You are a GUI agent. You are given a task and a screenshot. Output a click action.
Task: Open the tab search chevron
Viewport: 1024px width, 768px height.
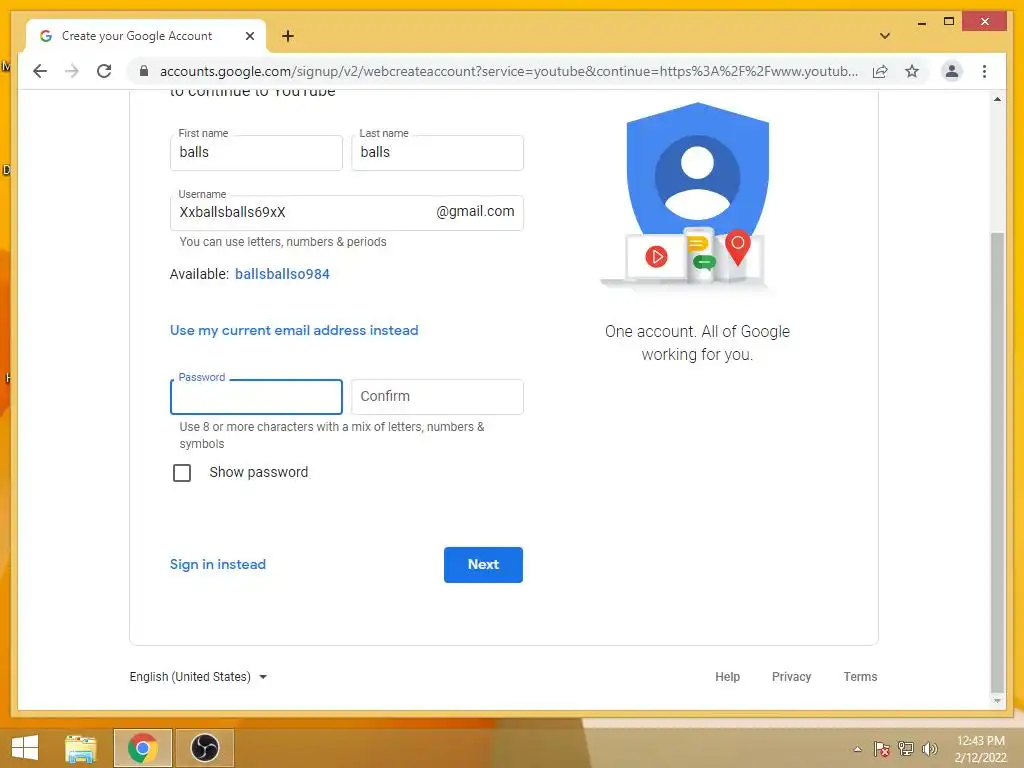[x=884, y=36]
